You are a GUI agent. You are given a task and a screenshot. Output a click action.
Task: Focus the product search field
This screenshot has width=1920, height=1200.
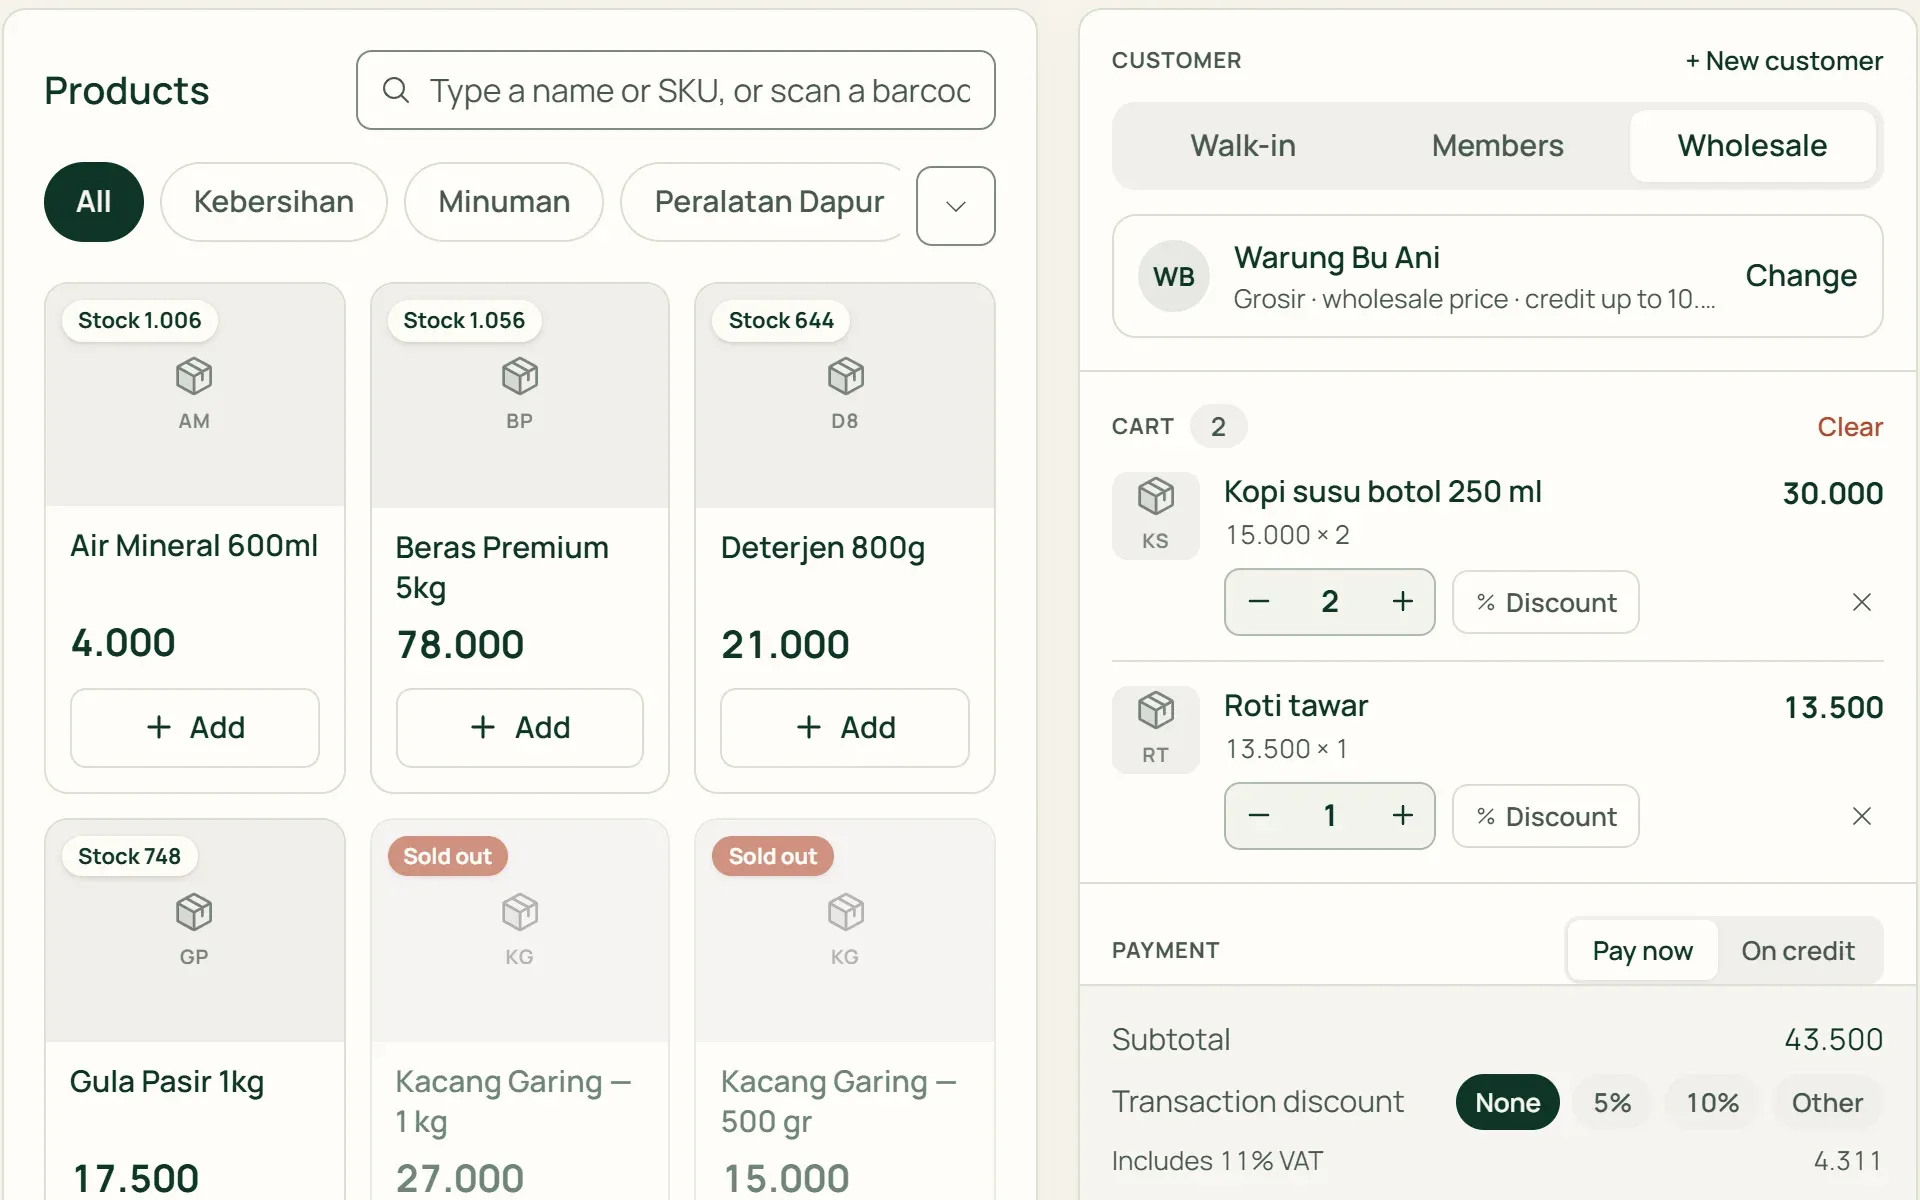[676, 90]
